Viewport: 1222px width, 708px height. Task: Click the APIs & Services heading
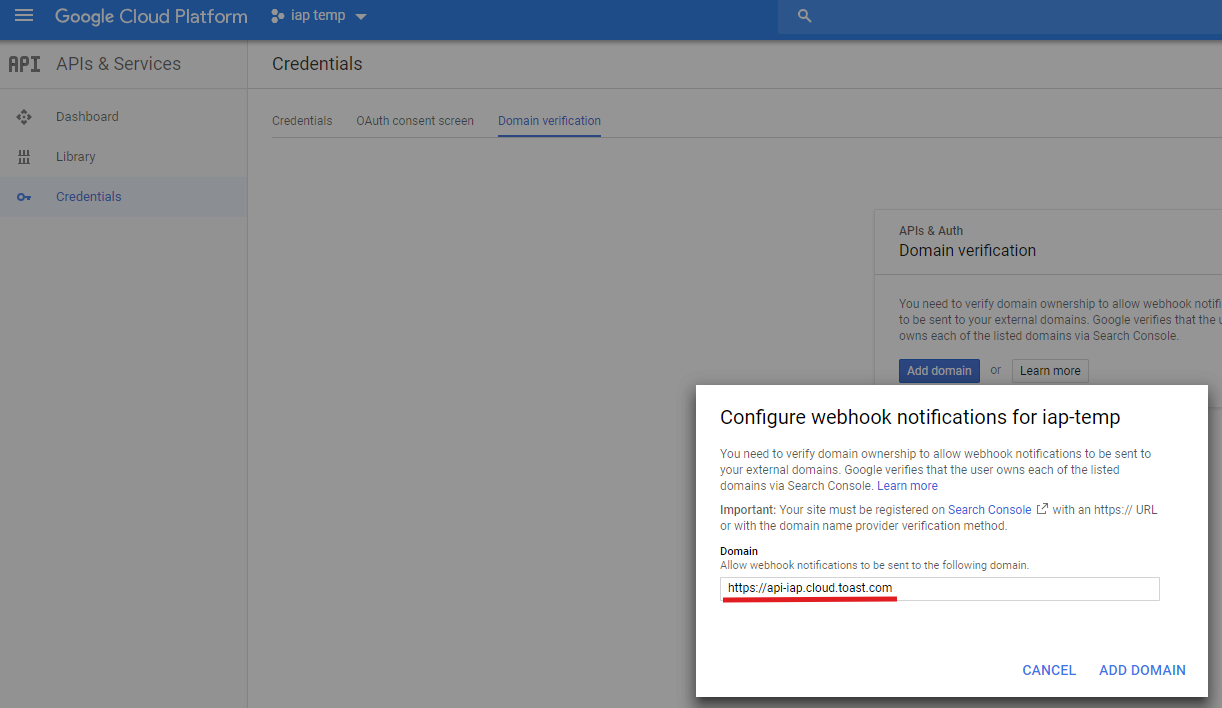118,64
